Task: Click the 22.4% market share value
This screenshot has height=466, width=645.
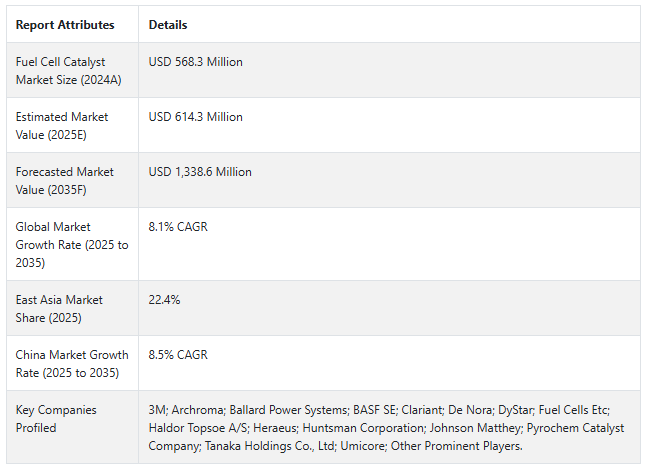Action: [x=165, y=300]
